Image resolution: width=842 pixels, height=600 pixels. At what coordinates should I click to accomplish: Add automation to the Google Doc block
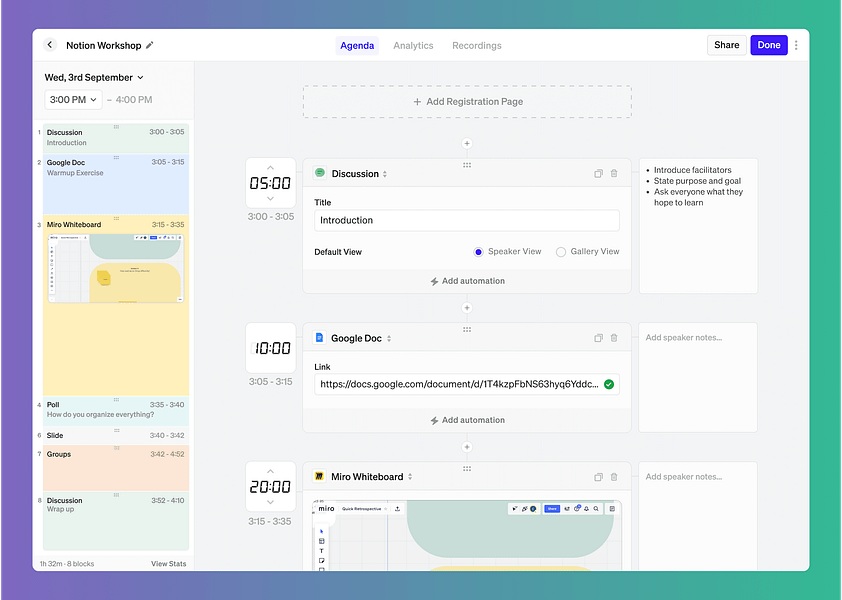point(467,420)
